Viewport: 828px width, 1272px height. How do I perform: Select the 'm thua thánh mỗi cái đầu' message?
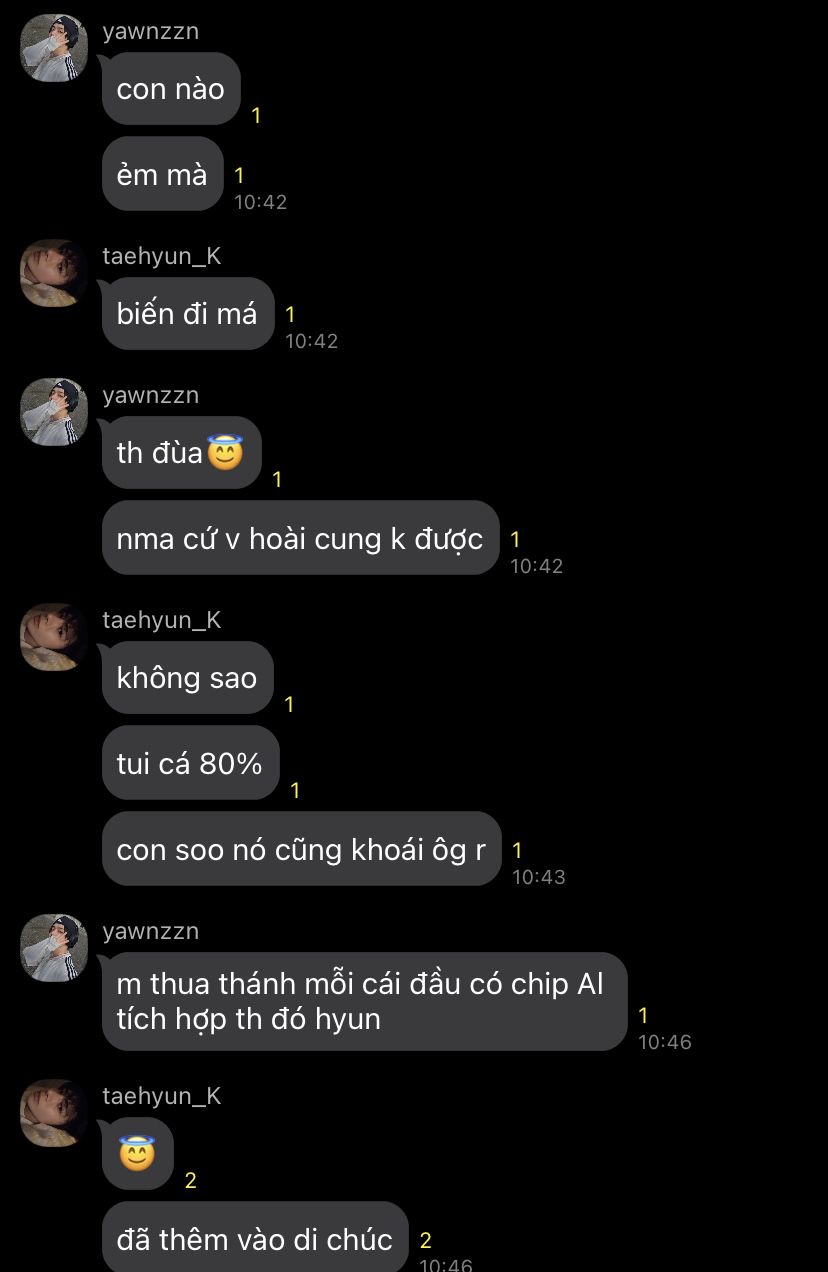(364, 1001)
